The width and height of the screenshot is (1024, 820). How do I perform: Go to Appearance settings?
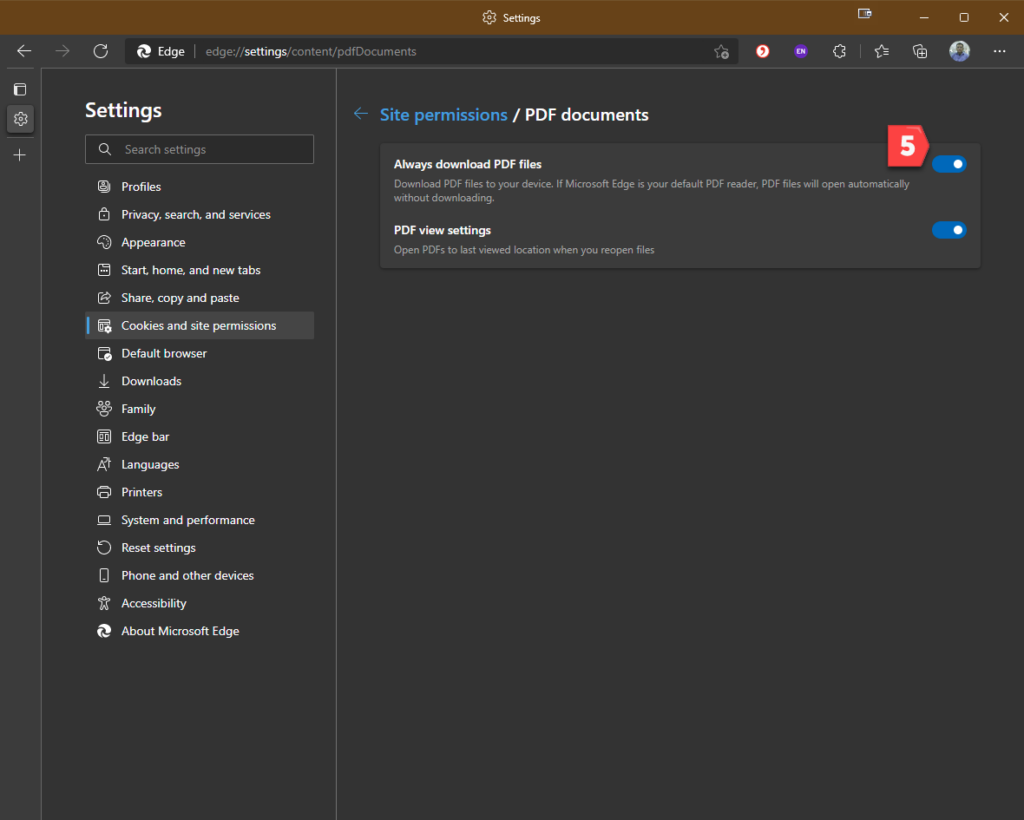pyautogui.click(x=153, y=242)
